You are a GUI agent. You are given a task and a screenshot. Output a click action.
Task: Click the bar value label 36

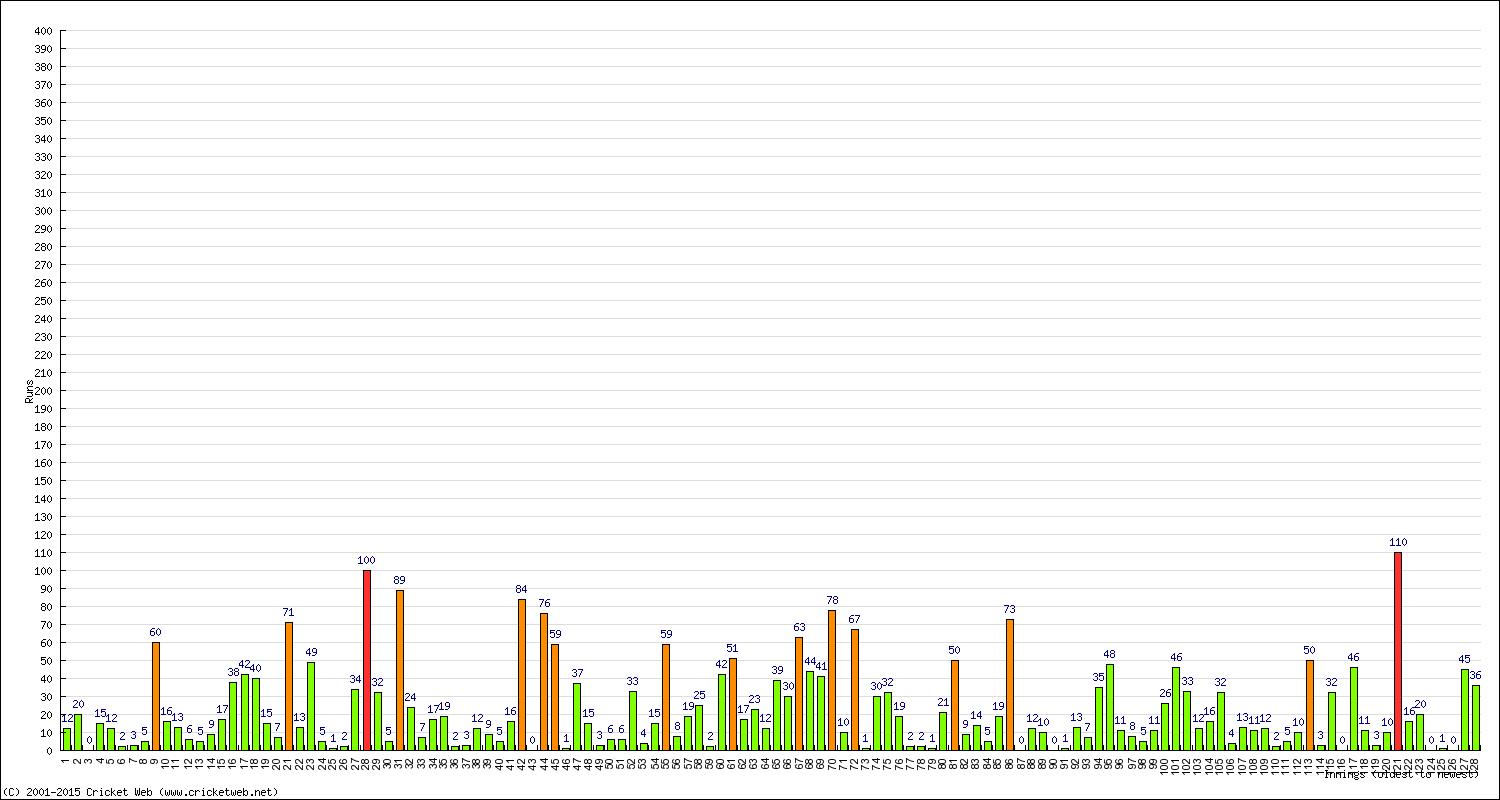pyautogui.click(x=1476, y=675)
